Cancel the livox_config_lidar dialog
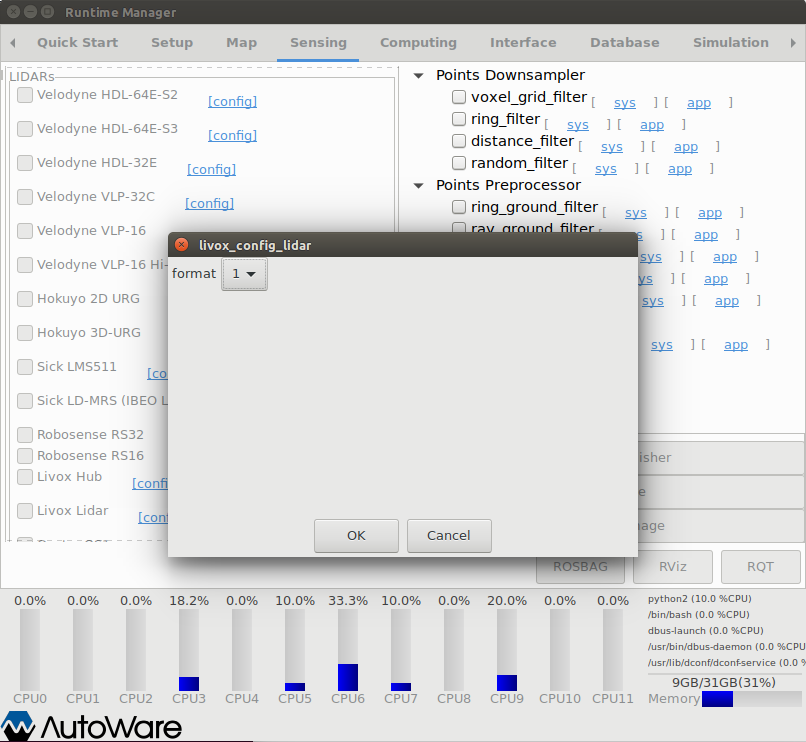The height and width of the screenshot is (742, 806). [449, 535]
